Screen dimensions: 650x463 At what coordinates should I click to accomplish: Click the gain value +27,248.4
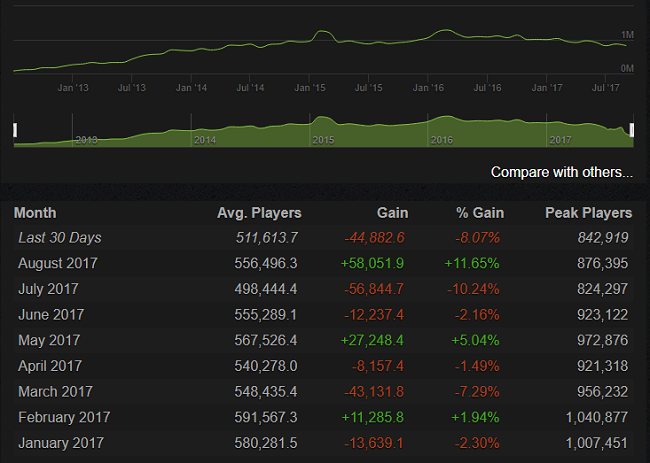pos(372,340)
